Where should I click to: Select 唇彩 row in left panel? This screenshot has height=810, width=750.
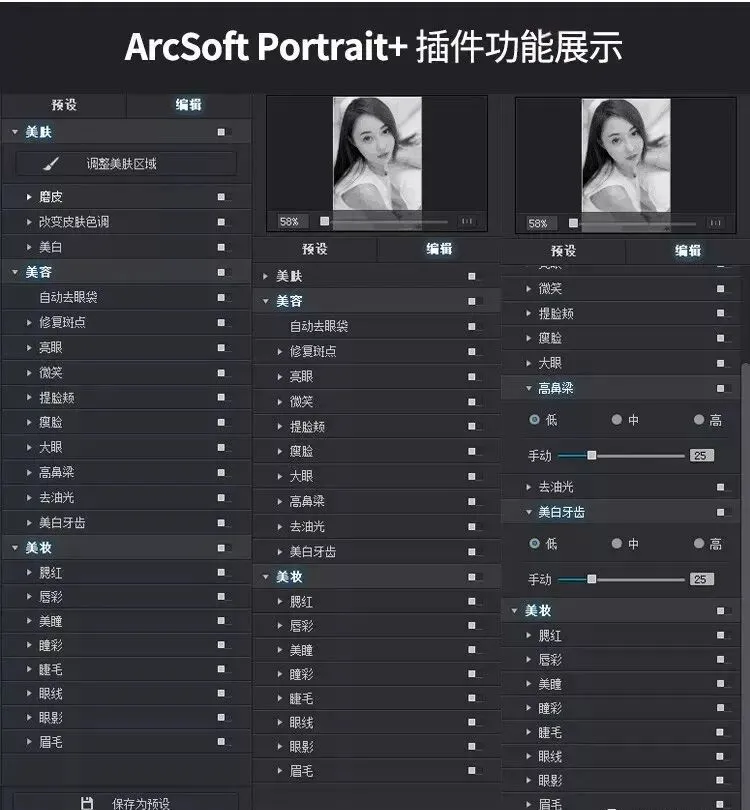127,597
